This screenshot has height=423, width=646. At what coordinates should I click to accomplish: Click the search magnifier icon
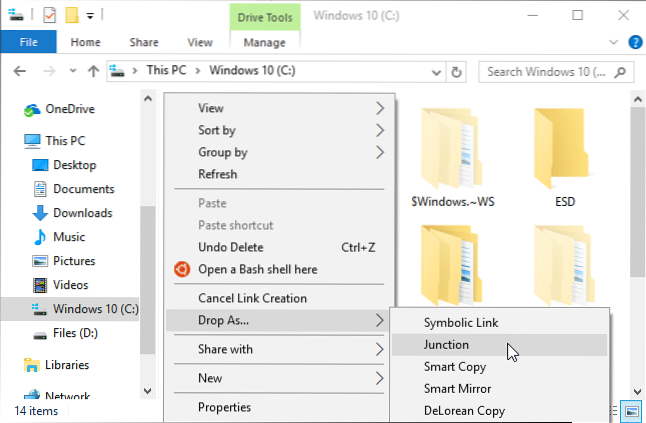[x=620, y=72]
